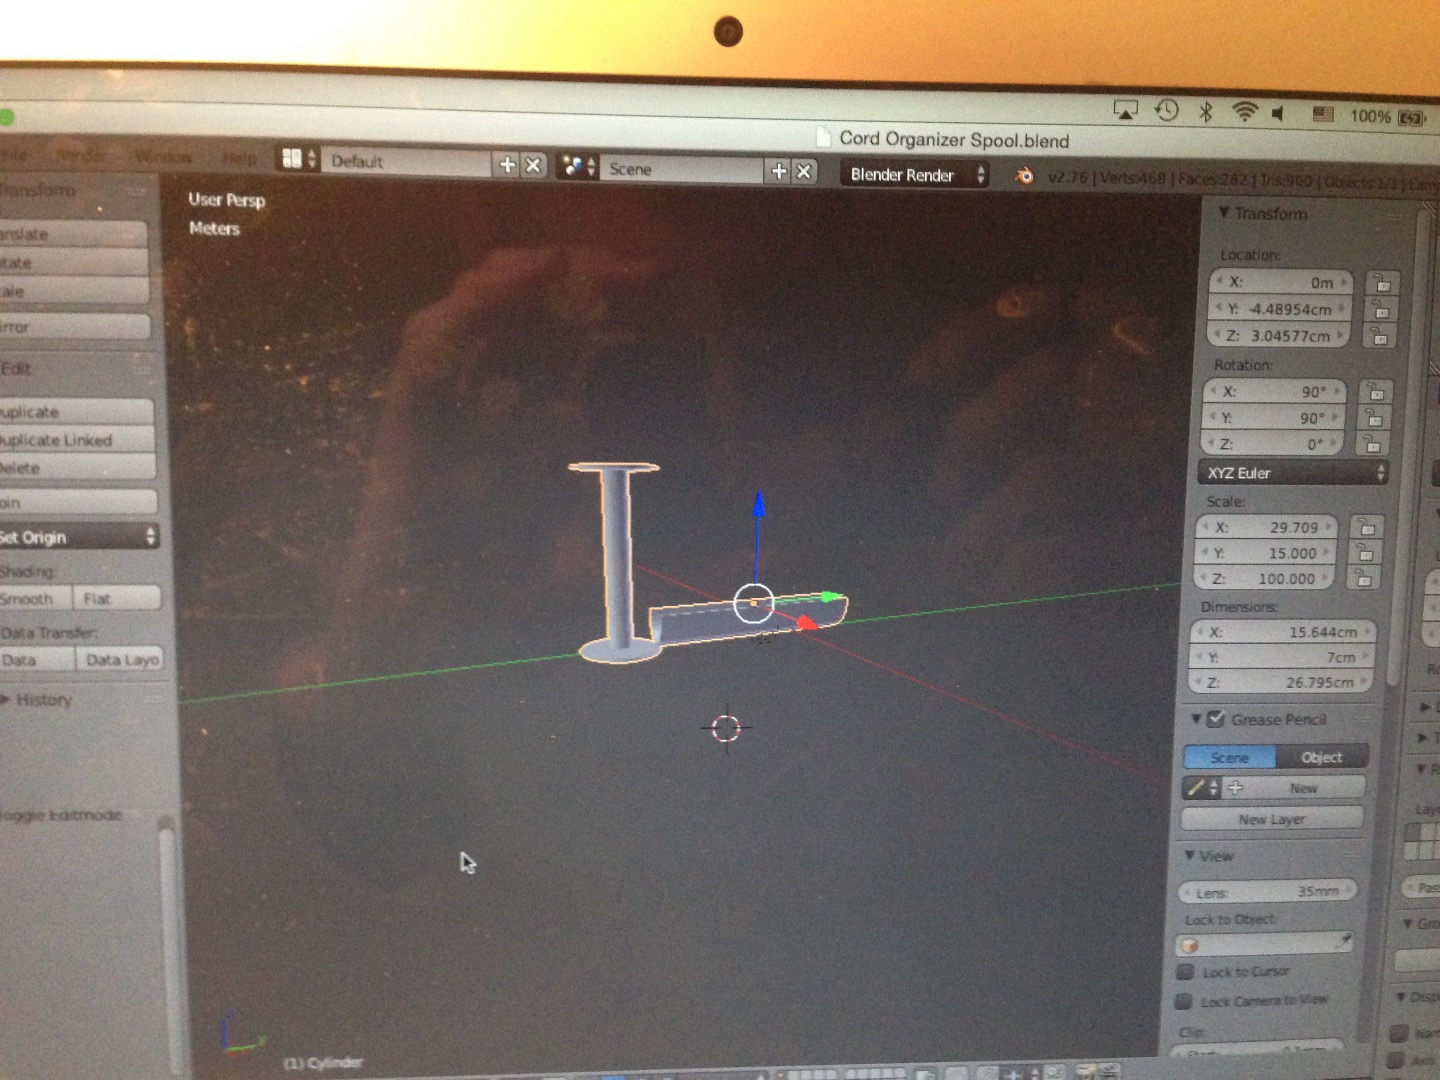
Task: Click the Delete button in Edit panel
Action: (x=76, y=468)
